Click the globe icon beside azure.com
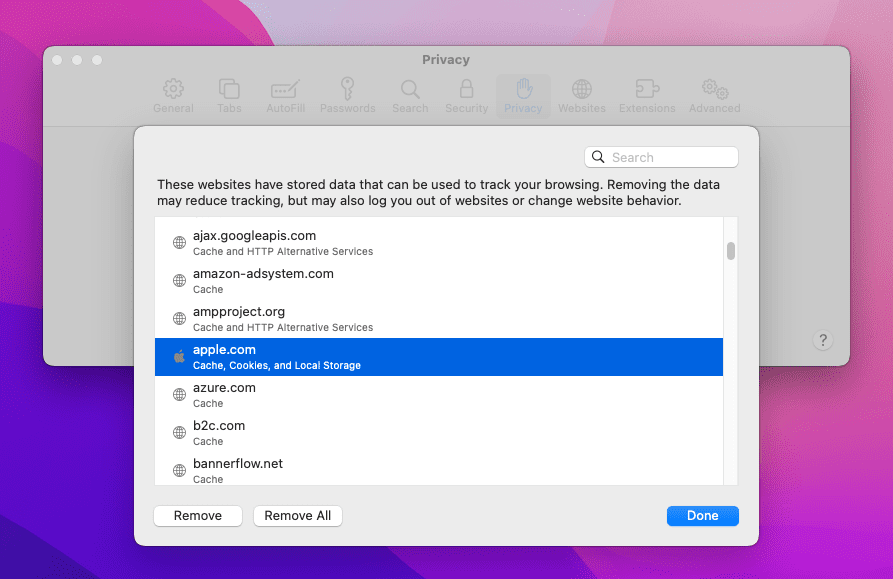 [179, 395]
